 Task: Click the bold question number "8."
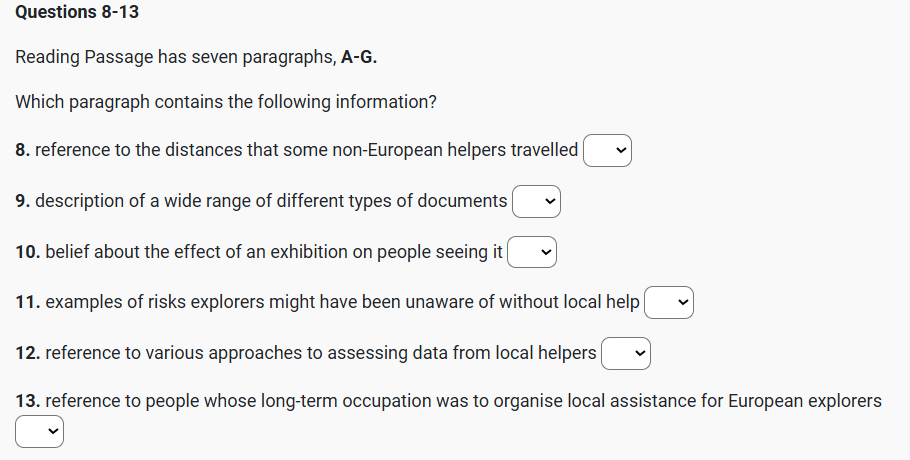click(x=23, y=150)
